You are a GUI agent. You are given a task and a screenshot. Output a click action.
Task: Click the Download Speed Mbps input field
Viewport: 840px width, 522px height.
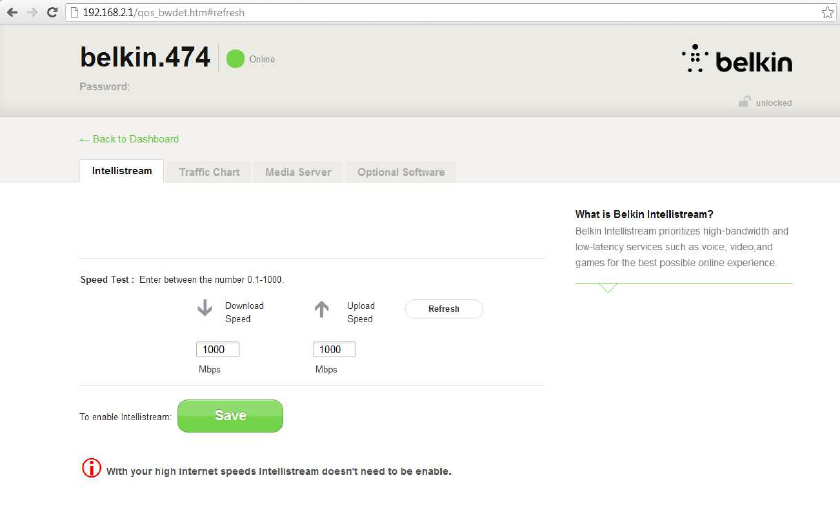click(218, 349)
